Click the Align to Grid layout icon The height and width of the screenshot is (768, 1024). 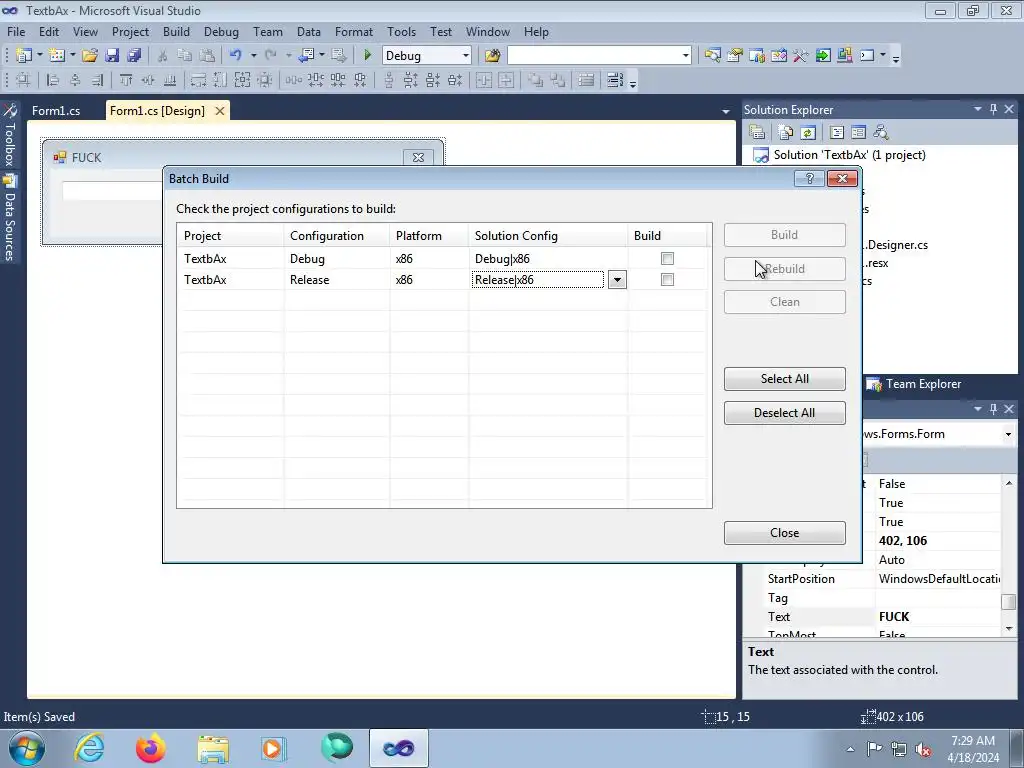[23, 80]
